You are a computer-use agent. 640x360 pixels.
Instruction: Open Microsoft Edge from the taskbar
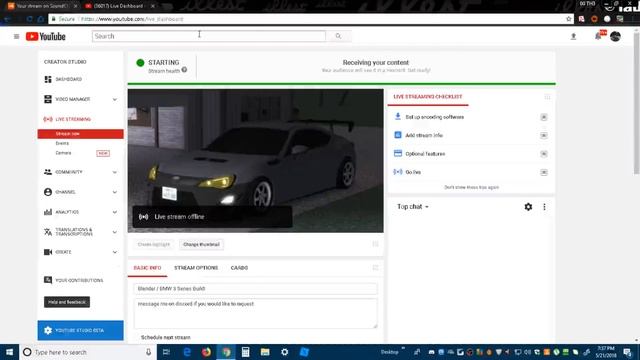click(x=187, y=352)
